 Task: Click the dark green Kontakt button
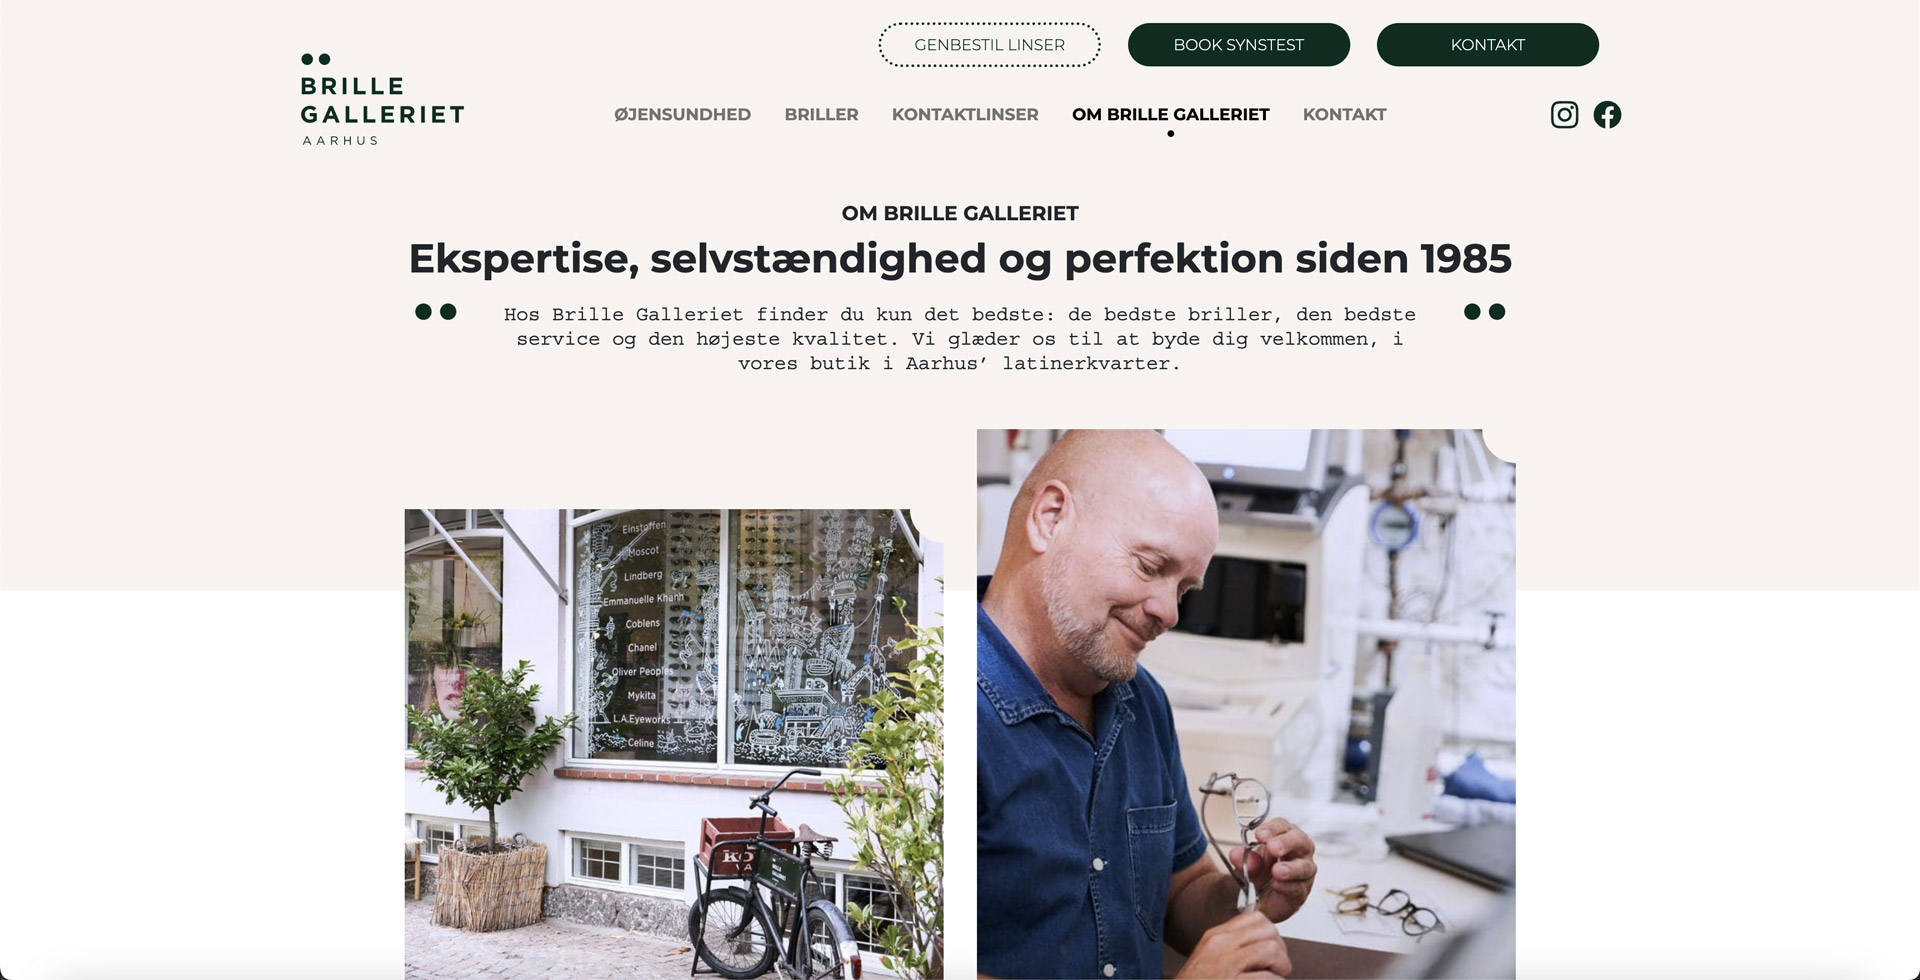tap(1487, 45)
